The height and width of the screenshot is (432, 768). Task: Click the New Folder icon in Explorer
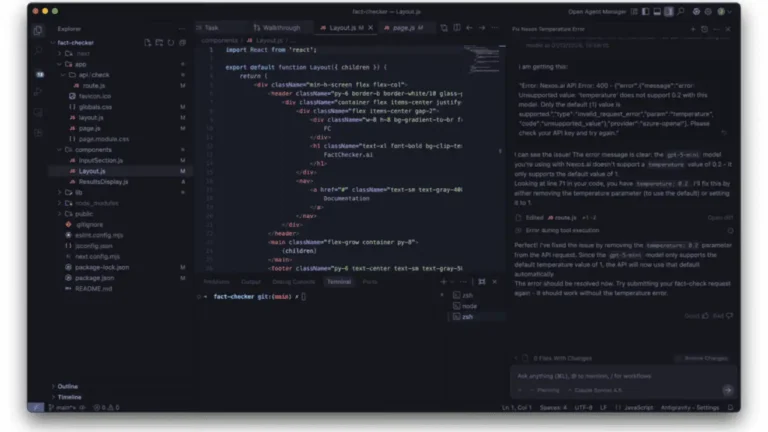point(159,43)
